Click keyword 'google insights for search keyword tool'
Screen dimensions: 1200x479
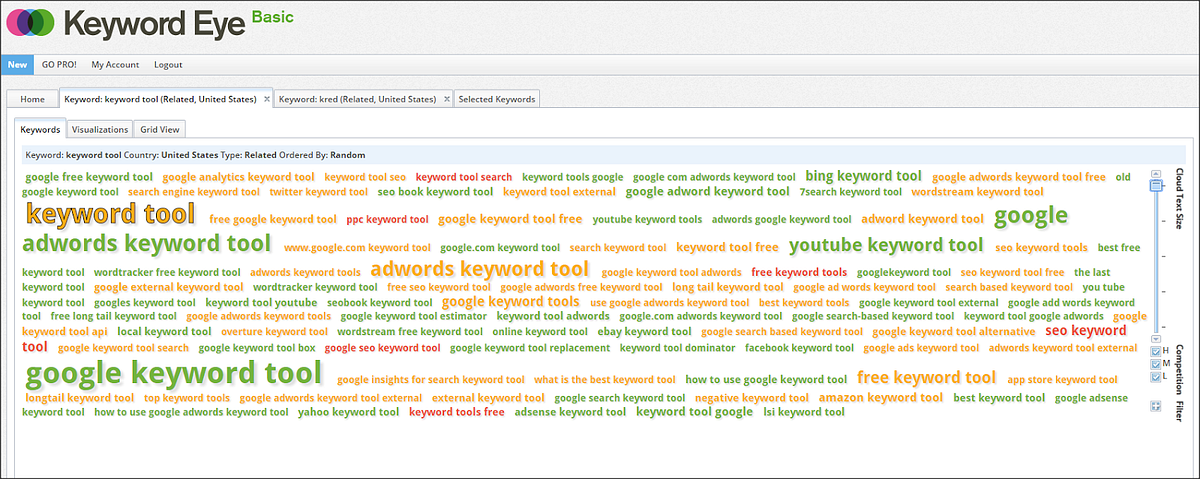point(431,380)
